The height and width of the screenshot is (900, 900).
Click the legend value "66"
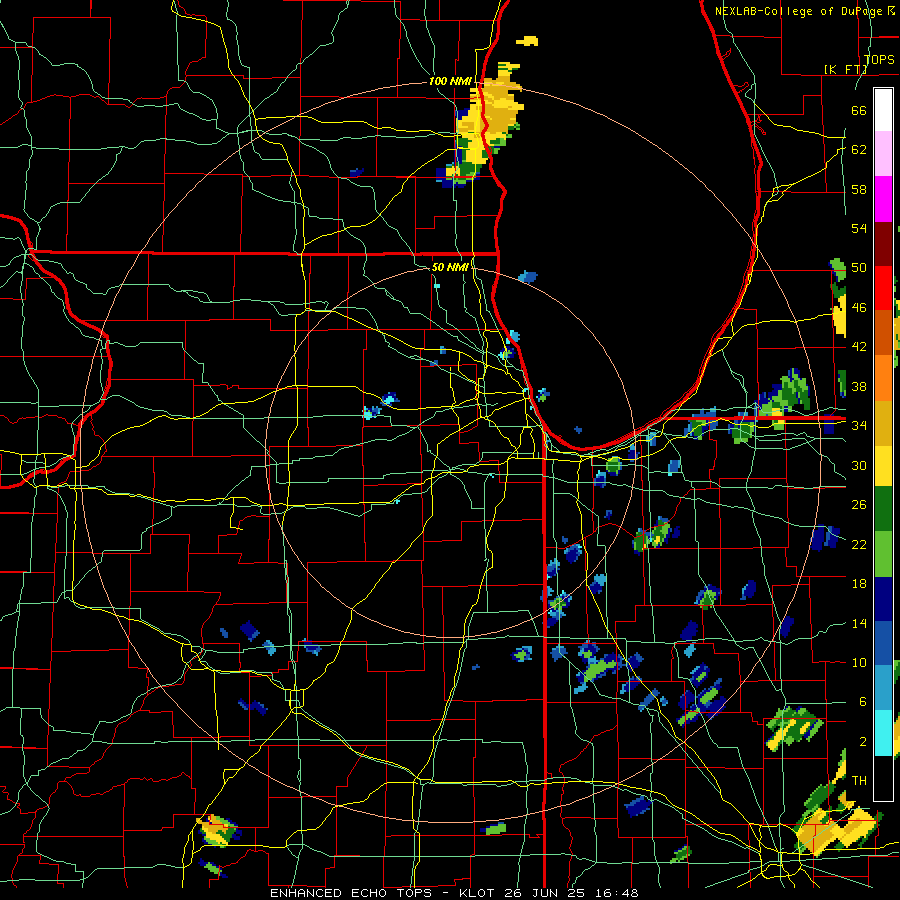pos(859,110)
